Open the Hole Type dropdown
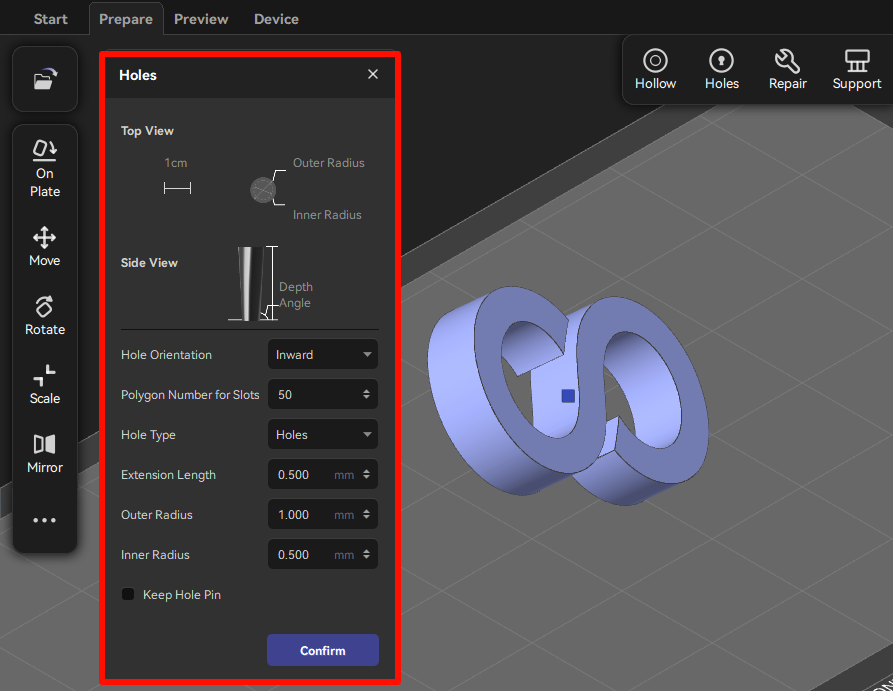 pyautogui.click(x=322, y=435)
